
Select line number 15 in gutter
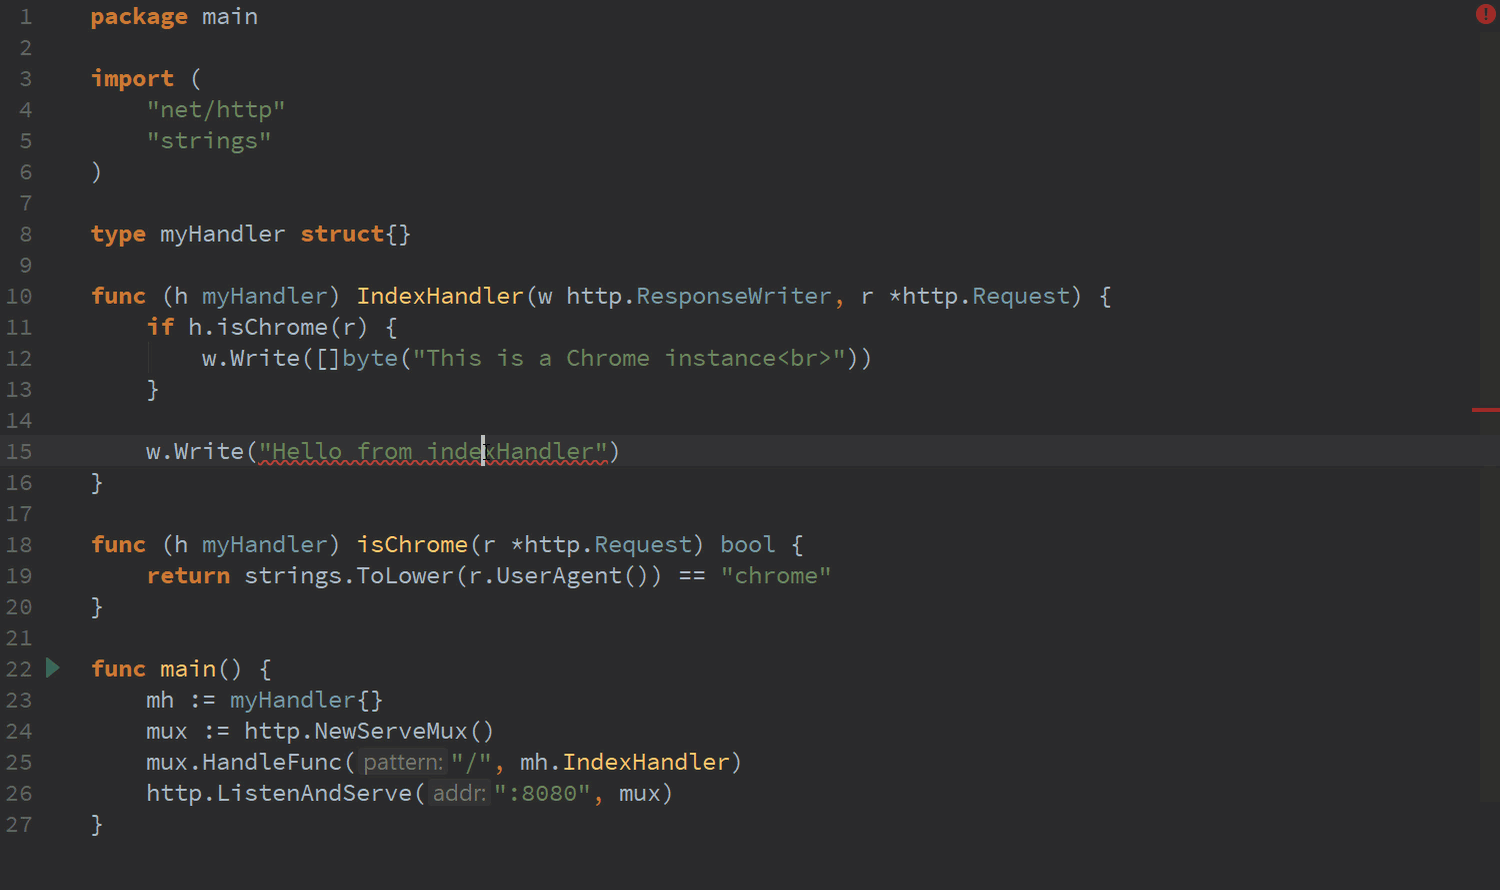[x=19, y=452]
